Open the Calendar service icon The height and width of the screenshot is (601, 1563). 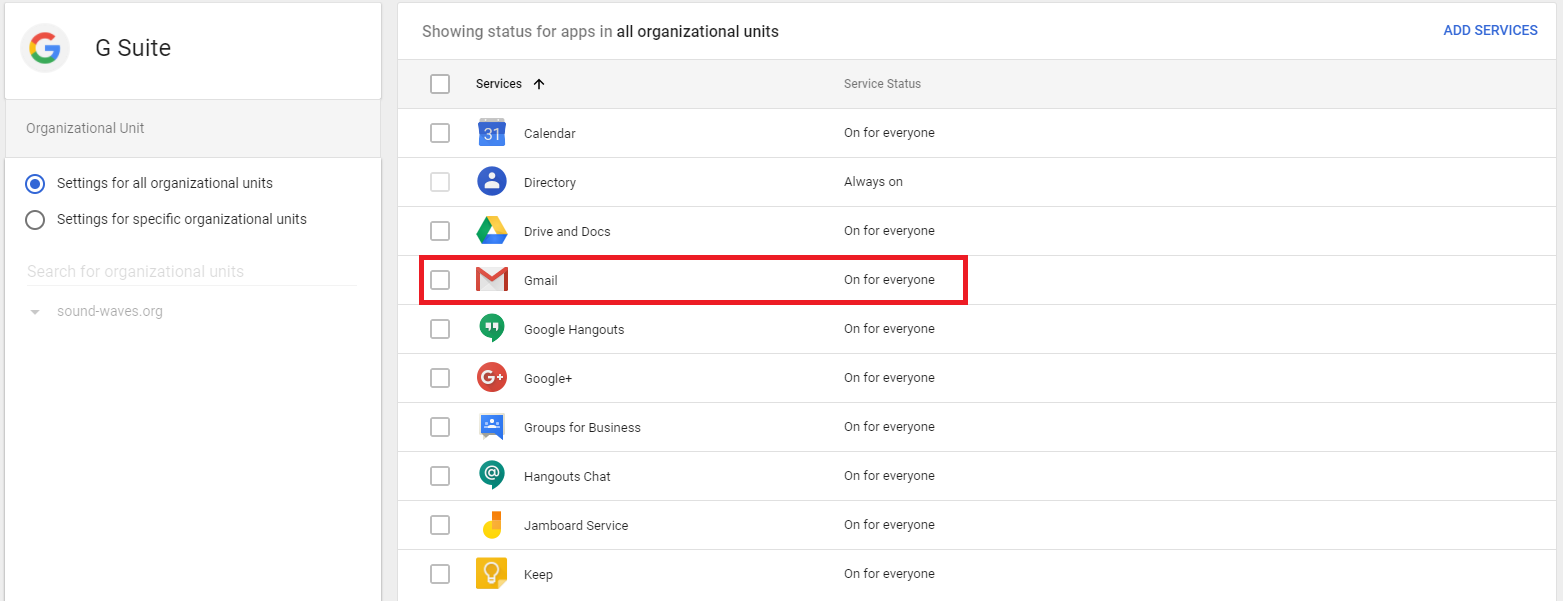(x=492, y=133)
